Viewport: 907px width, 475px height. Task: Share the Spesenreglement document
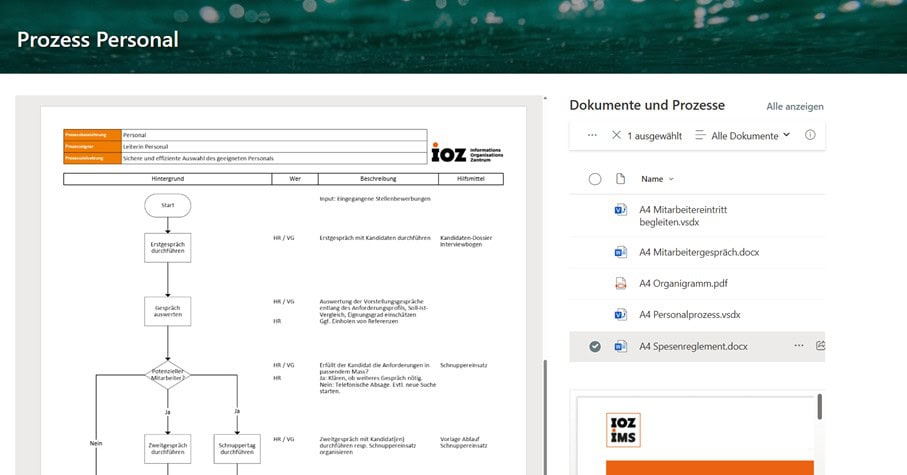[820, 346]
